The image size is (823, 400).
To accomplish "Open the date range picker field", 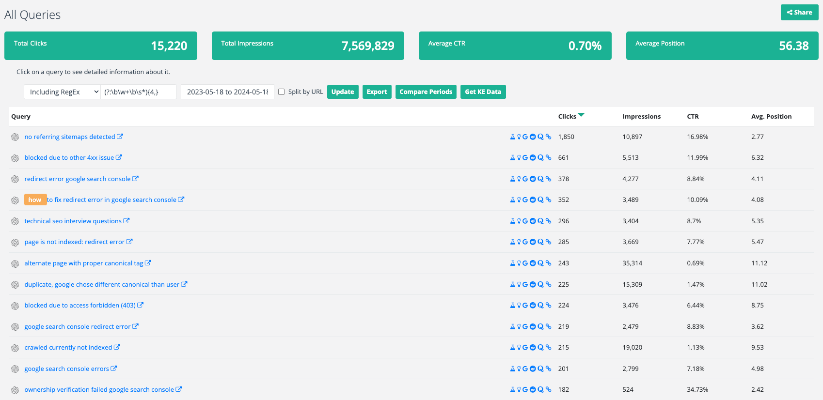I will coord(226,92).
